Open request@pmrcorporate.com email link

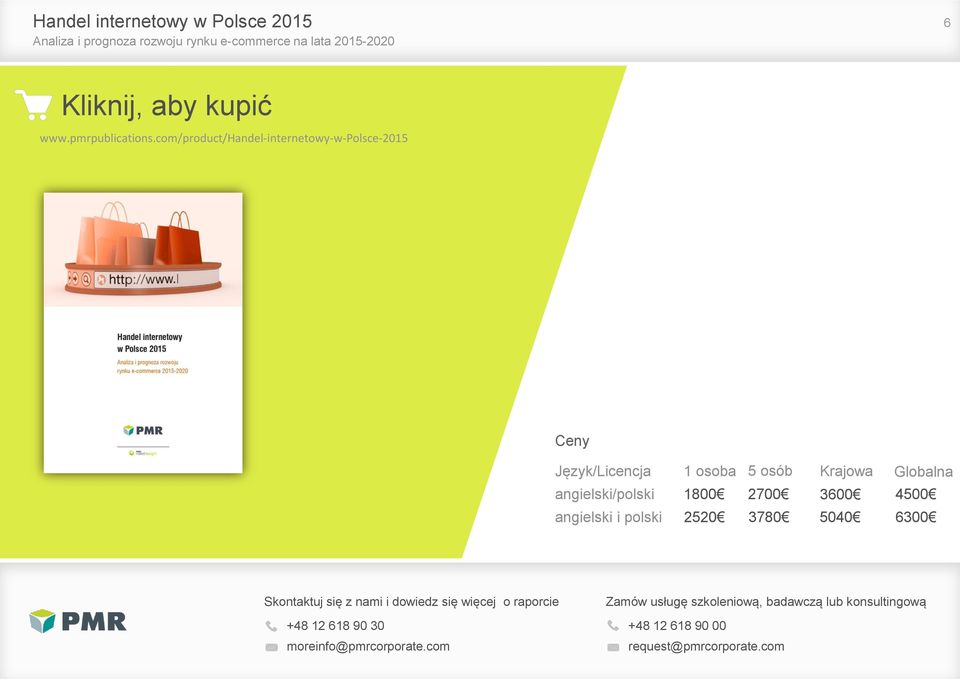point(706,647)
